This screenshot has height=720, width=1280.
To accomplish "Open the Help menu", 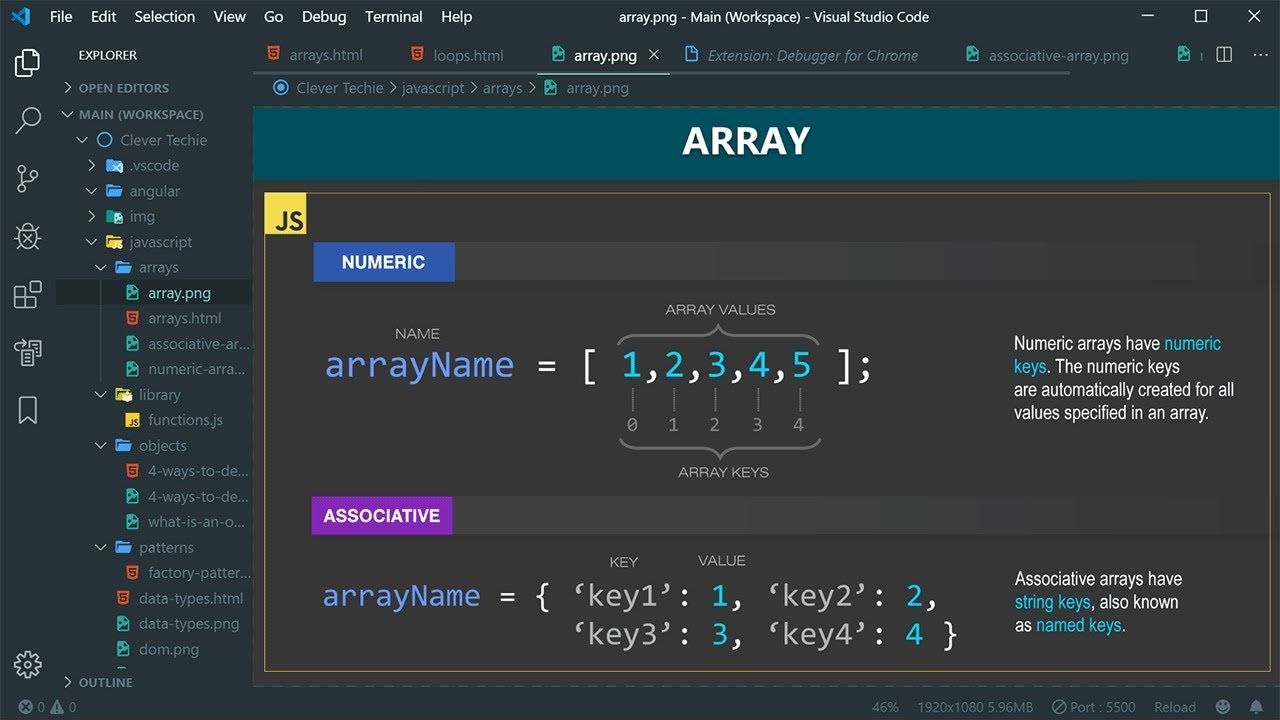I will 456,17.
